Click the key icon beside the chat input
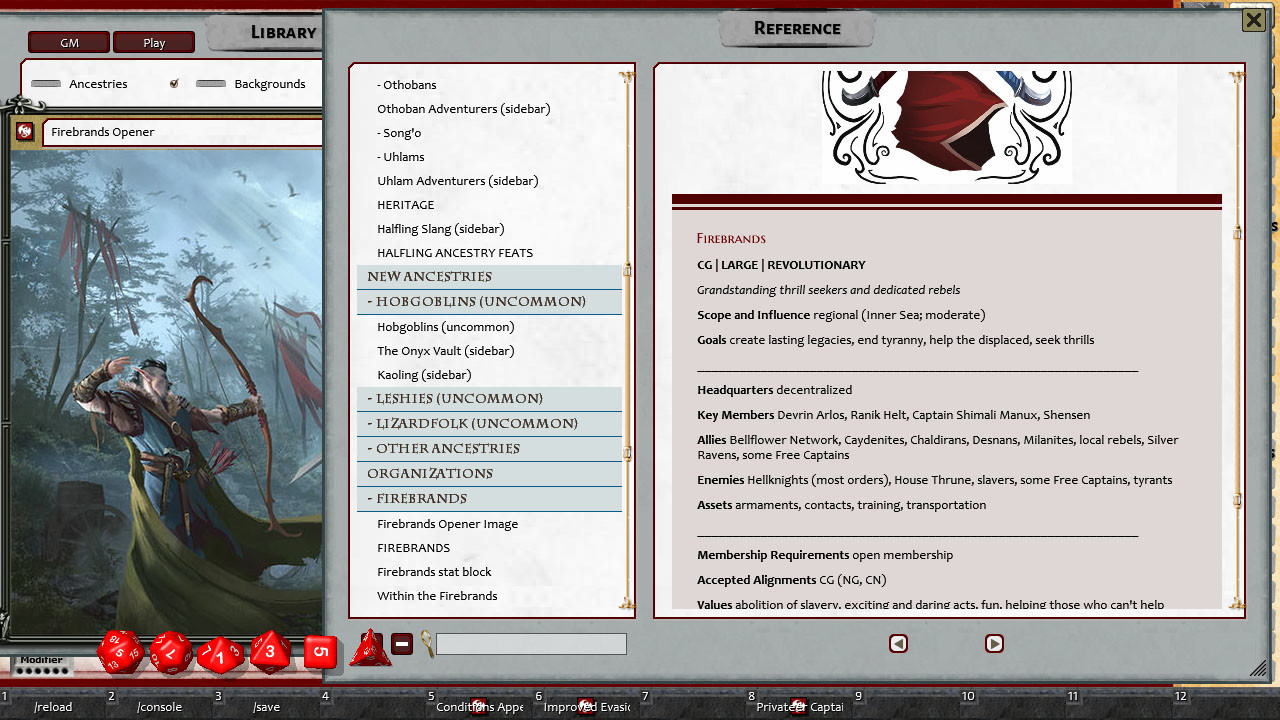This screenshot has height=720, width=1280. tap(425, 644)
